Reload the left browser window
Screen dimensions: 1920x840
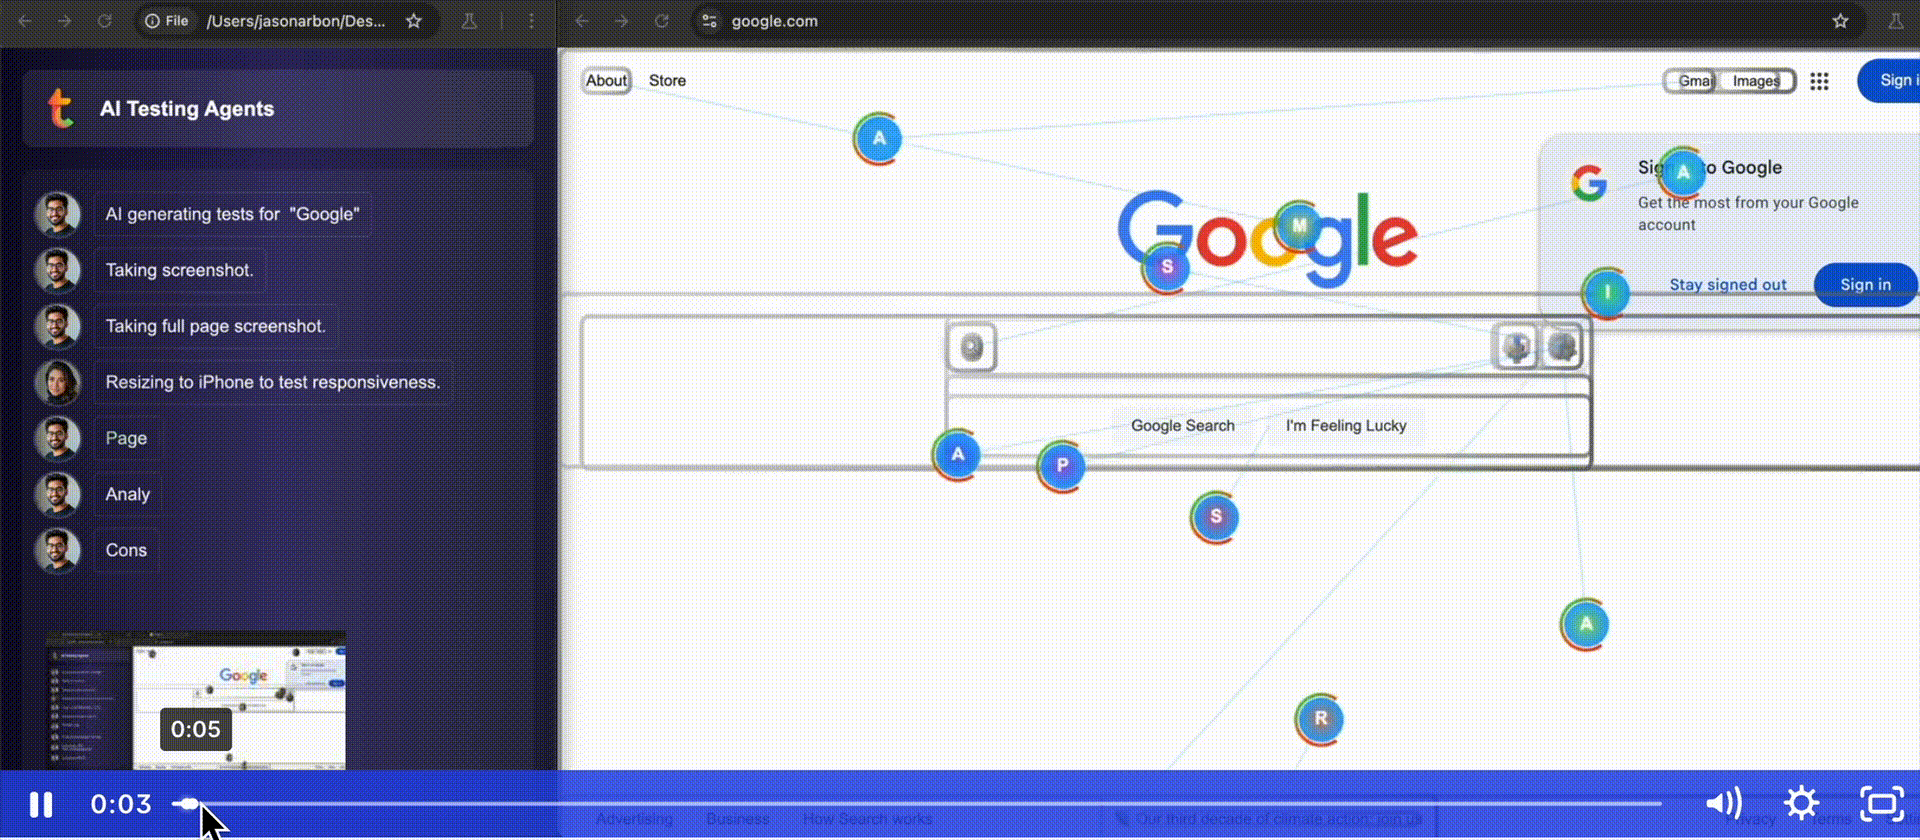tap(104, 21)
